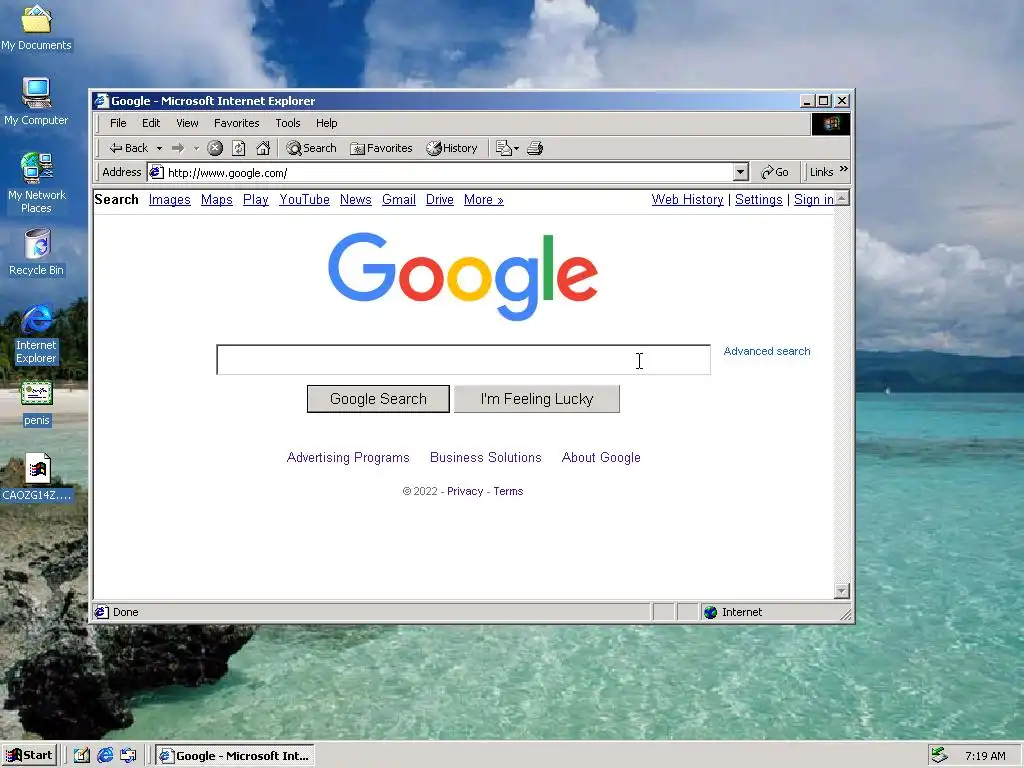1024x768 pixels.
Task: Select the Internet Explorer desktop icon
Action: [x=37, y=334]
